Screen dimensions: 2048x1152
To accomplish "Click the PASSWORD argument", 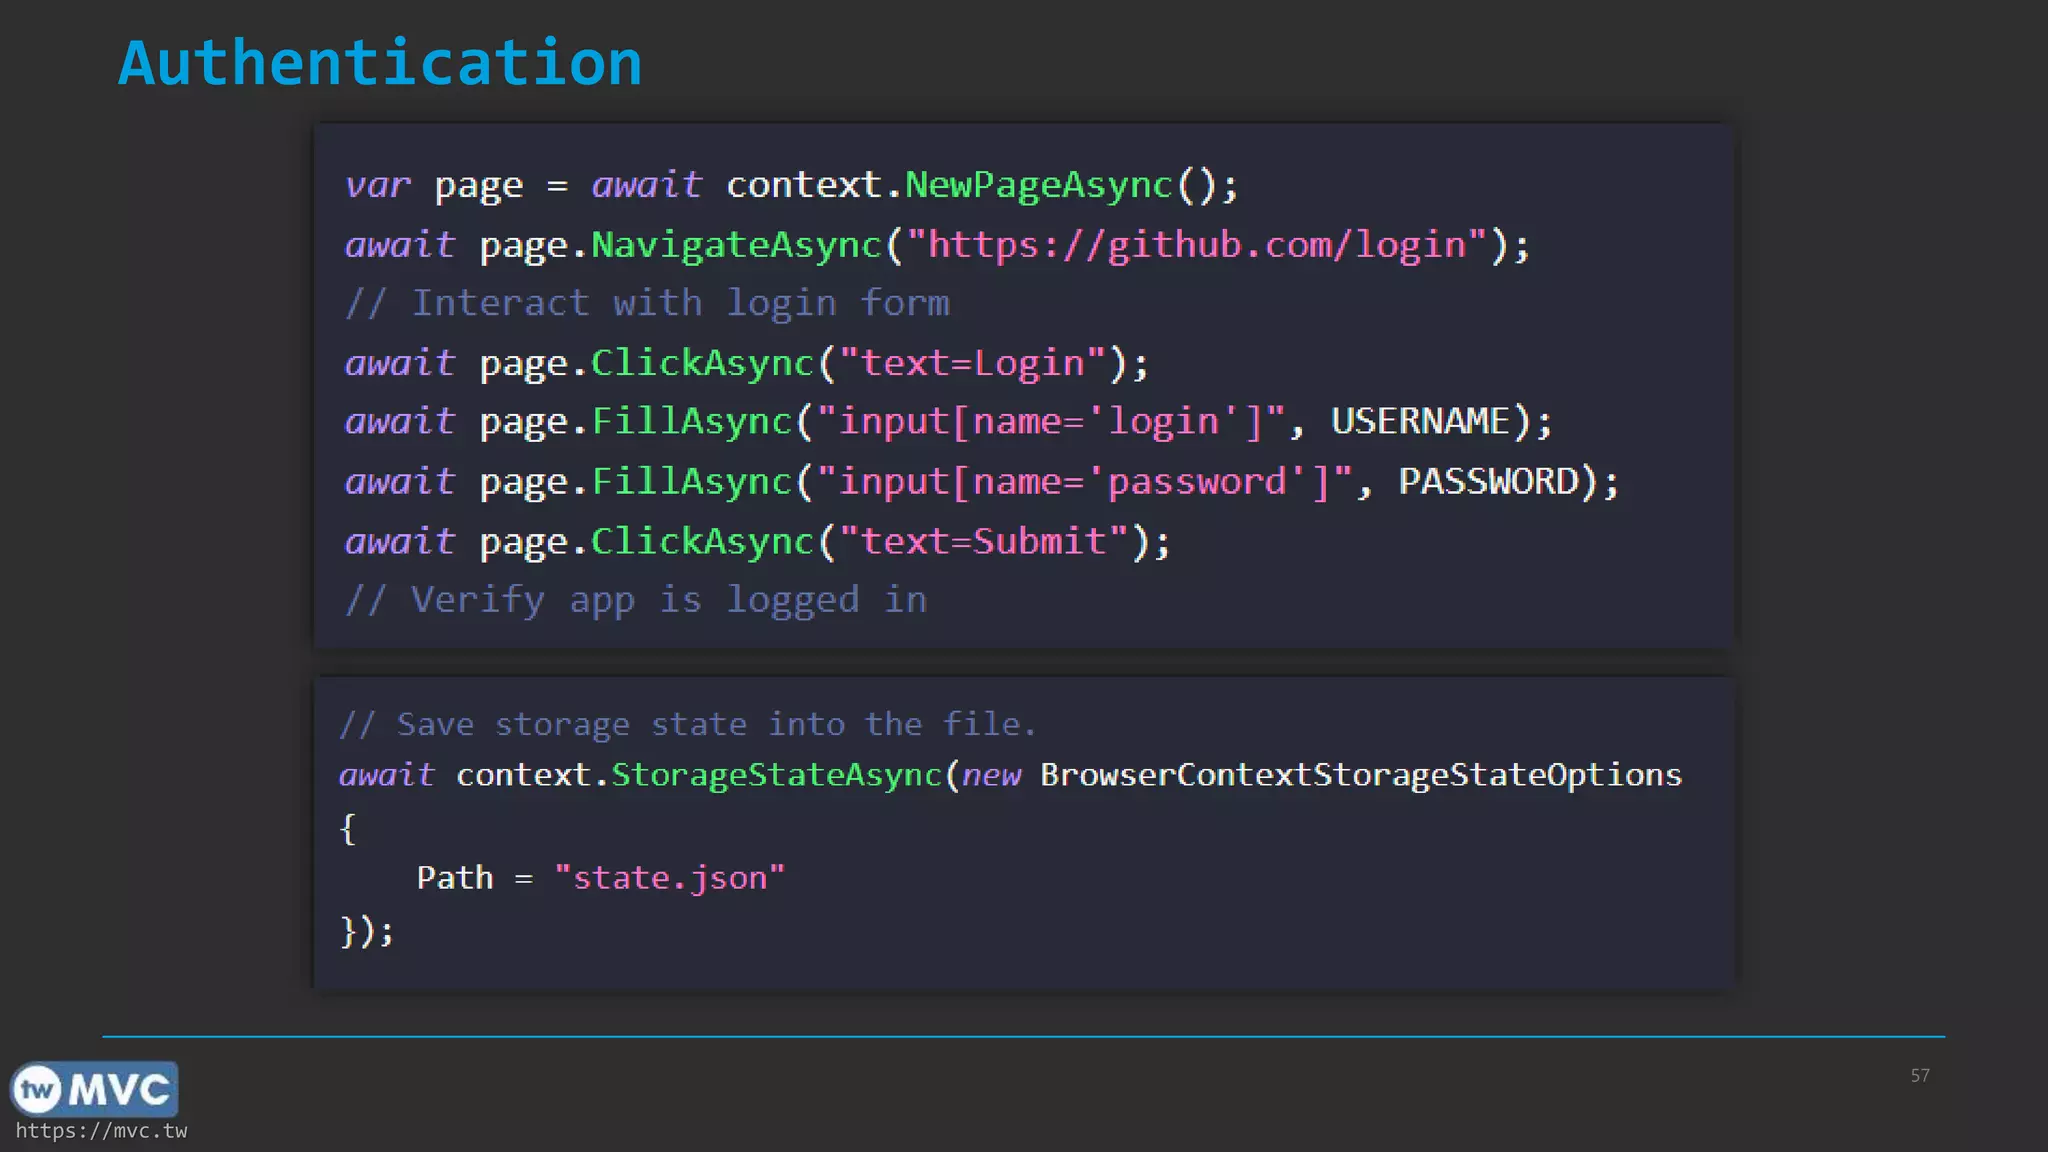I will point(1488,481).
